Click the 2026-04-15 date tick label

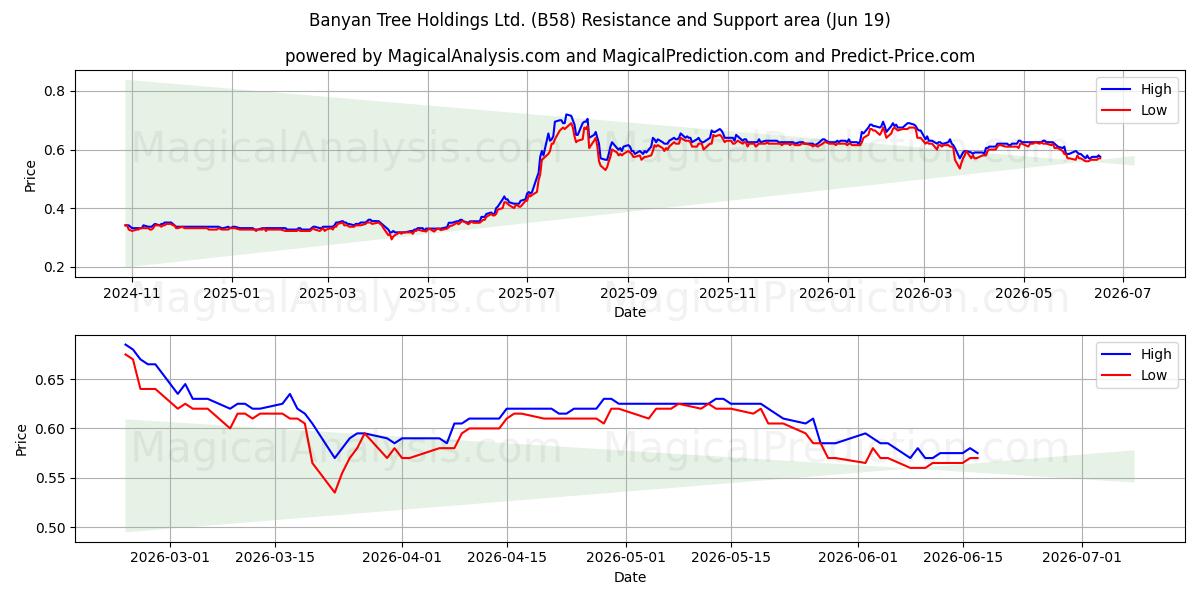point(507,560)
